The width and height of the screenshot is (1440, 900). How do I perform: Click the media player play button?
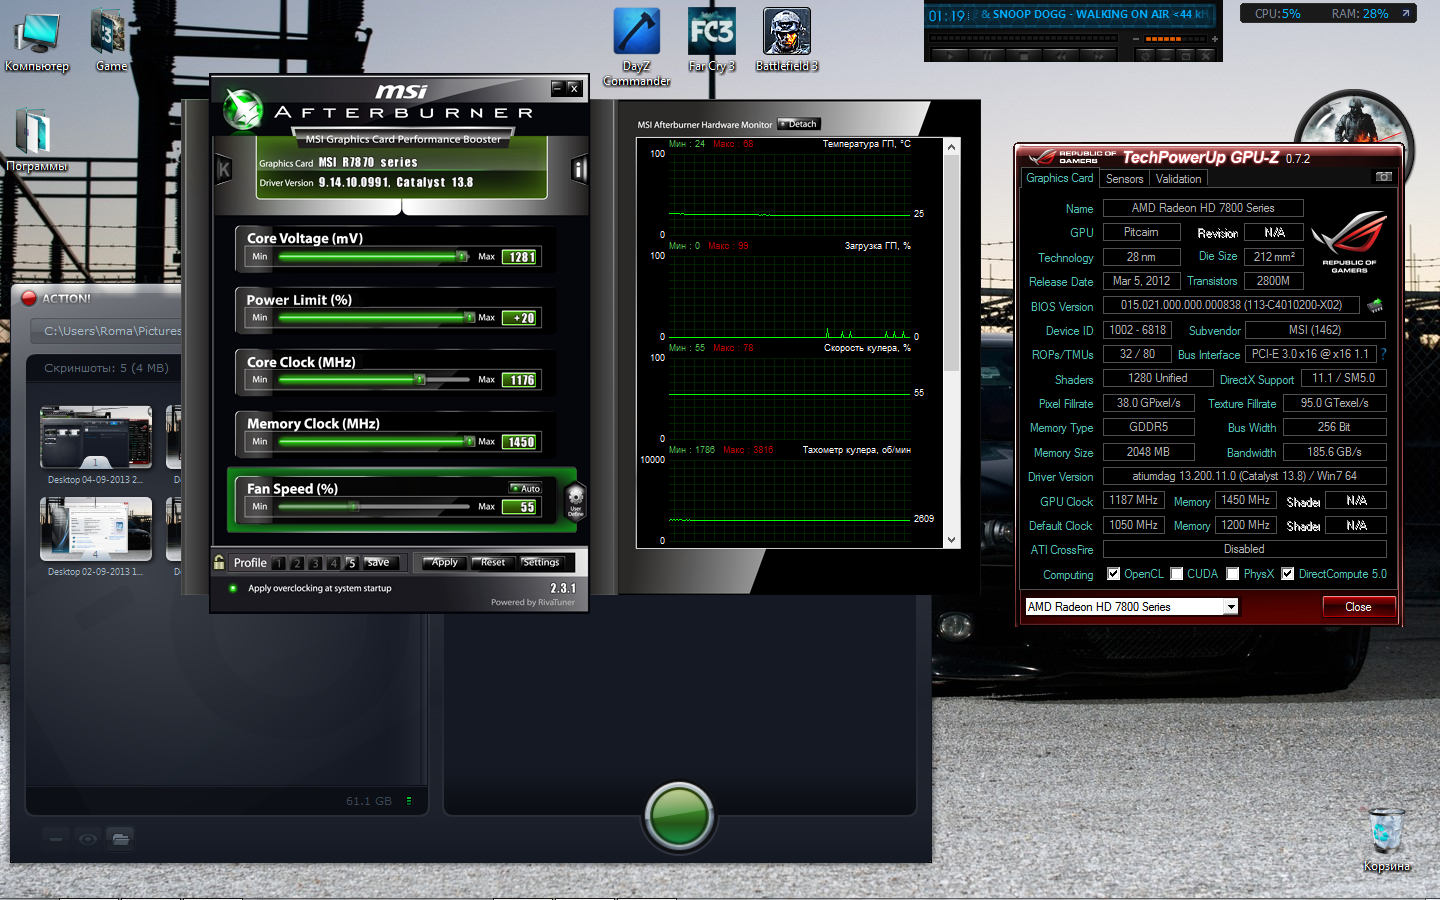(x=950, y=56)
